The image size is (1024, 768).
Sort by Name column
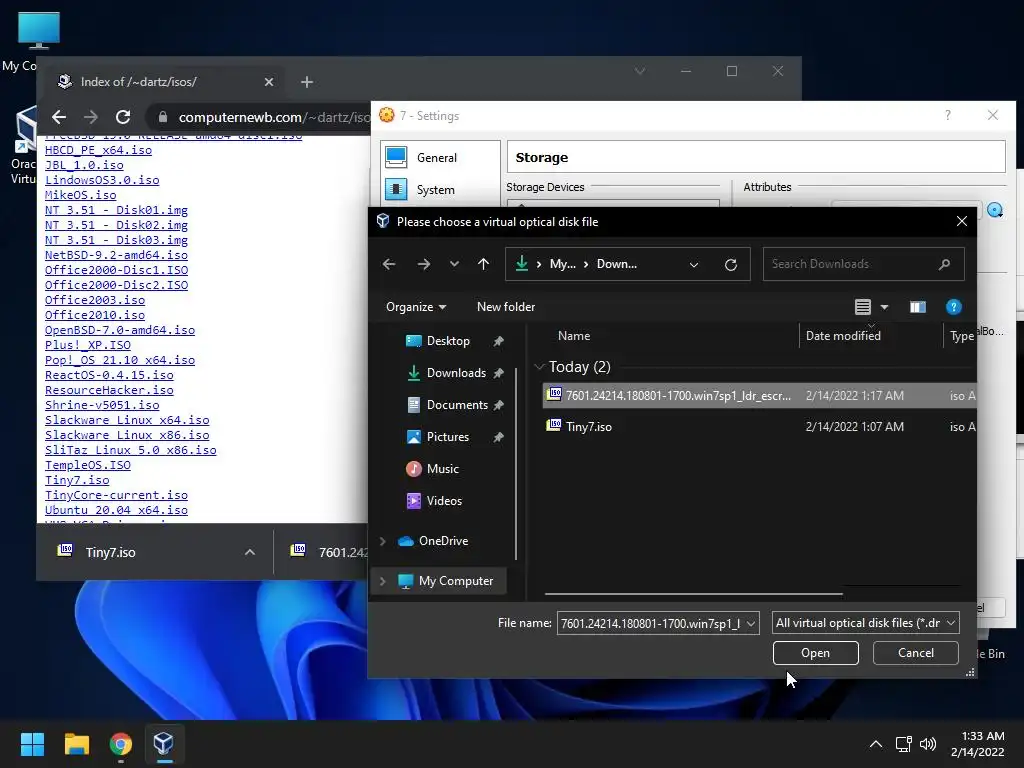coord(574,336)
